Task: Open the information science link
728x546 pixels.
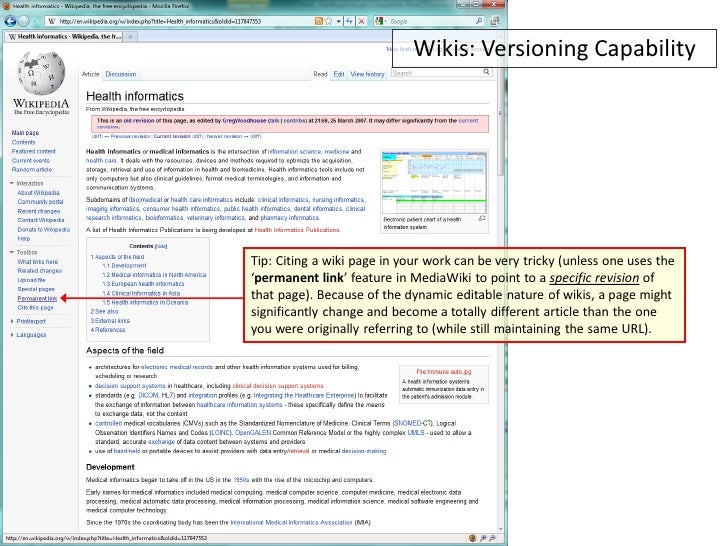Action: pos(294,151)
